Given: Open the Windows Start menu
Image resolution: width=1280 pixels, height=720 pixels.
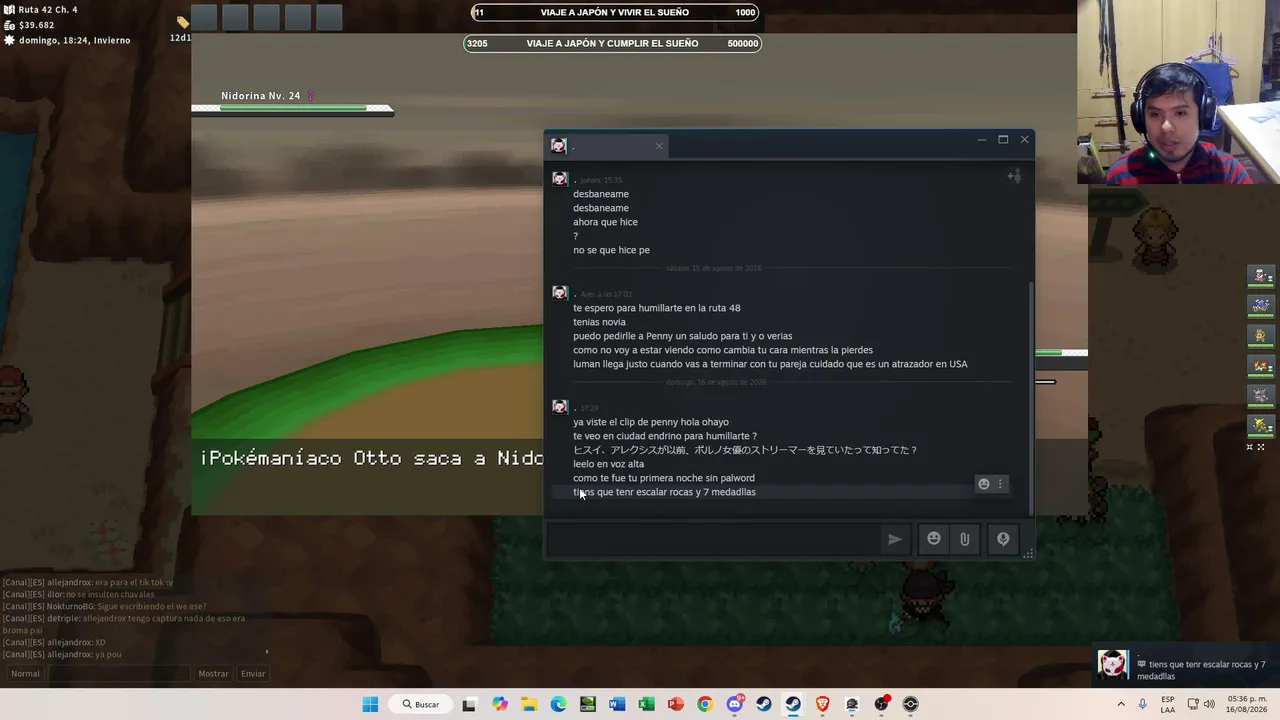Looking at the screenshot, I should pos(370,704).
